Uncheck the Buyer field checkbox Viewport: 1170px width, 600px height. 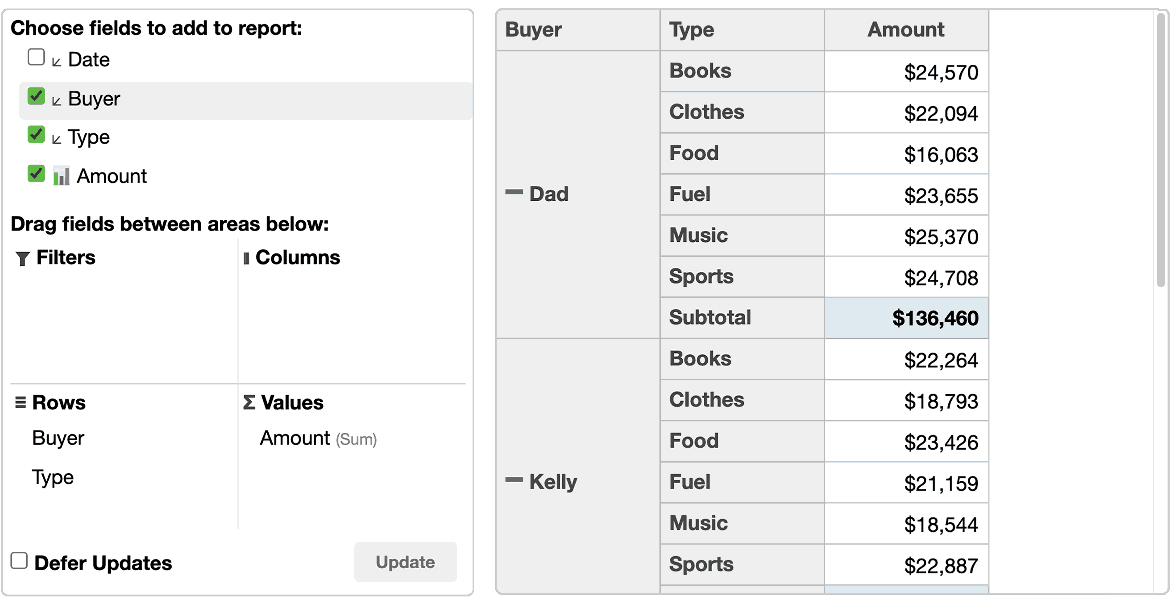click(x=36, y=96)
